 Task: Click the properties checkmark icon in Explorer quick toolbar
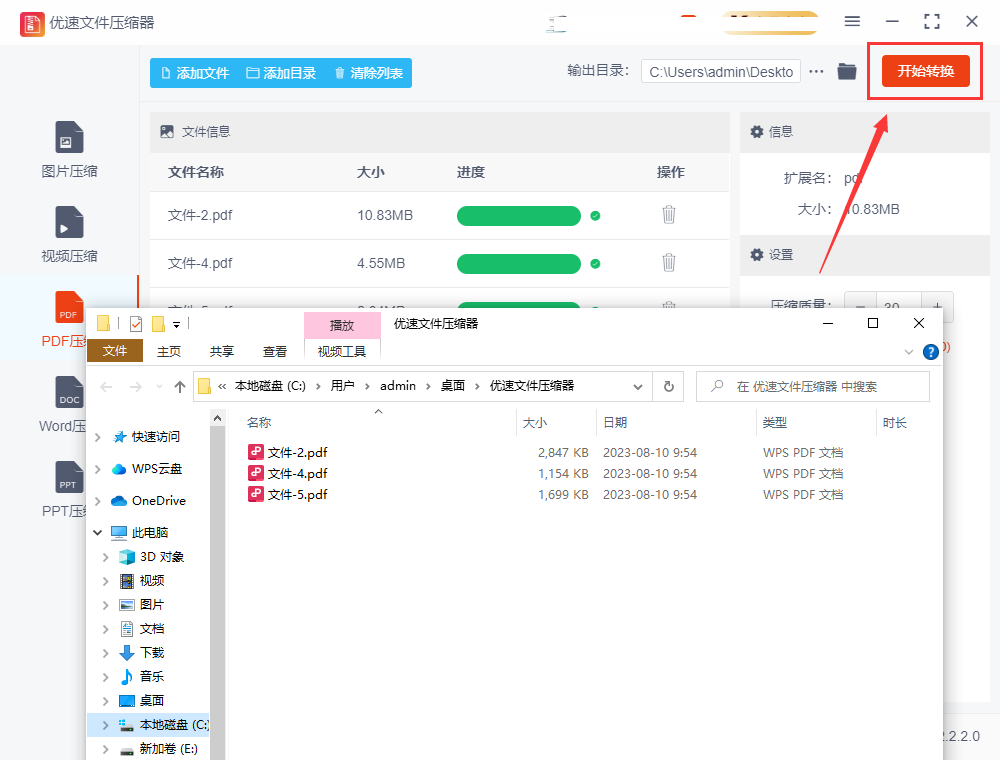click(136, 324)
